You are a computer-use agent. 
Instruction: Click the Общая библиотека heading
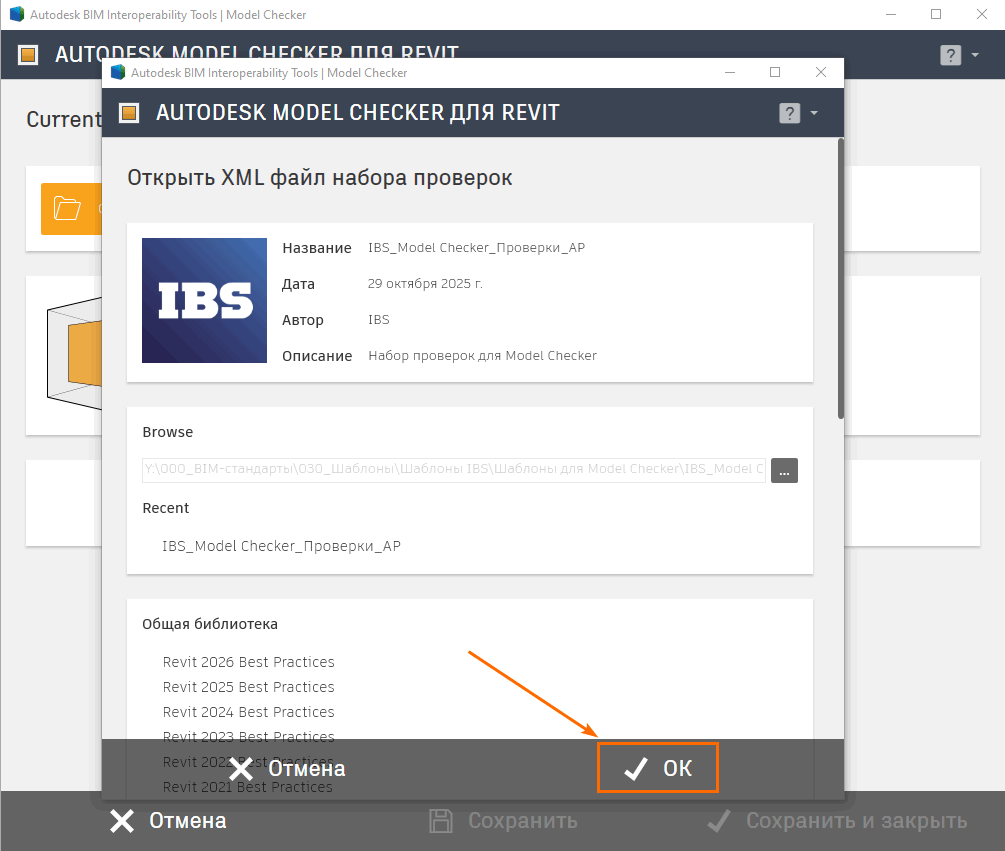click(x=210, y=624)
